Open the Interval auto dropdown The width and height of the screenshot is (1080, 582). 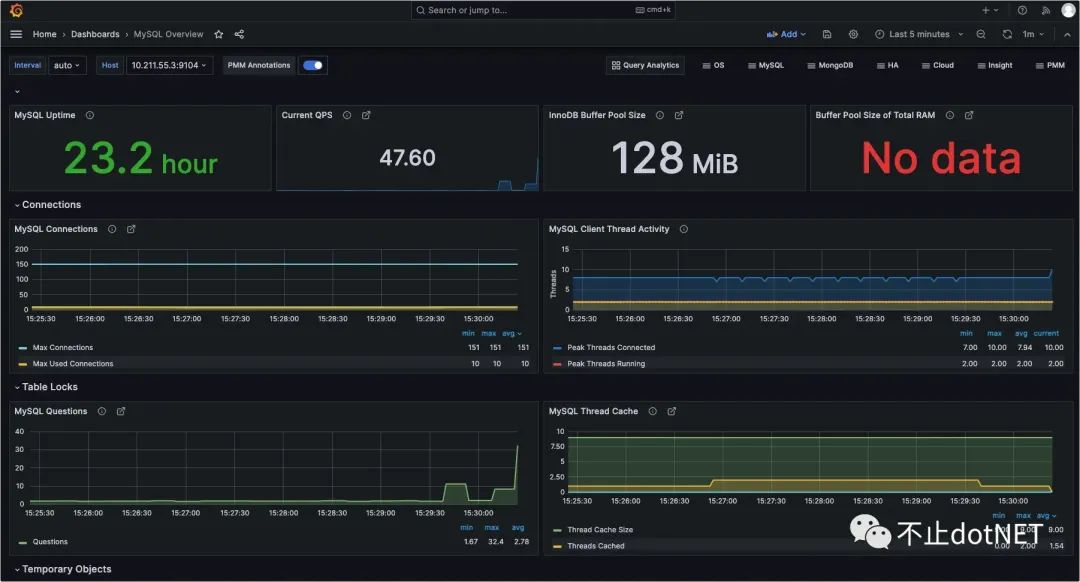[68, 65]
